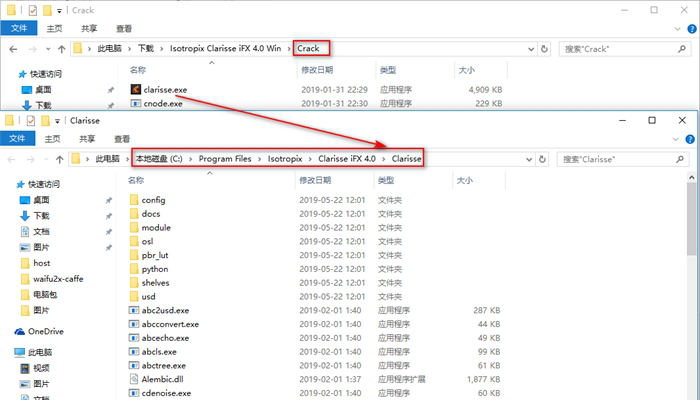
Task: Click 本地磁盘 (C:) breadcrumb segment
Action: tap(159, 158)
